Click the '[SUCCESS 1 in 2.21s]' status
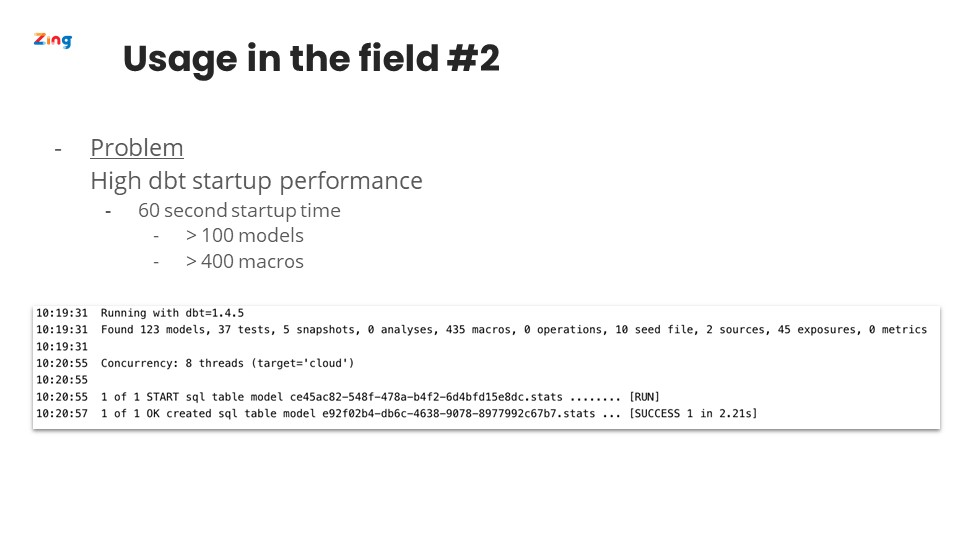960x540 pixels. coord(693,413)
